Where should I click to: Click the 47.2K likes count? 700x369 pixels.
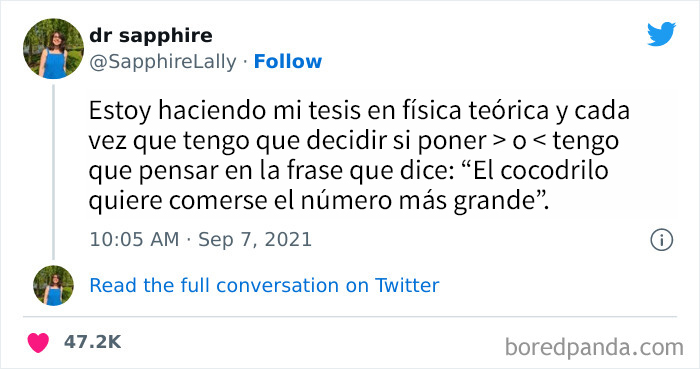click(x=92, y=342)
